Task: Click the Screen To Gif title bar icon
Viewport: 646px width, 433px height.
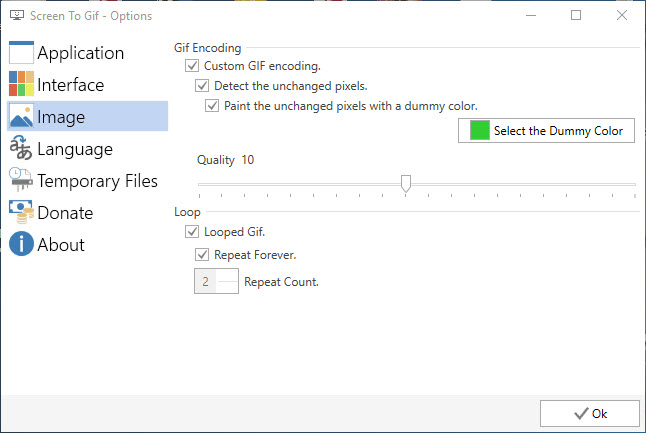Action: (x=17, y=16)
